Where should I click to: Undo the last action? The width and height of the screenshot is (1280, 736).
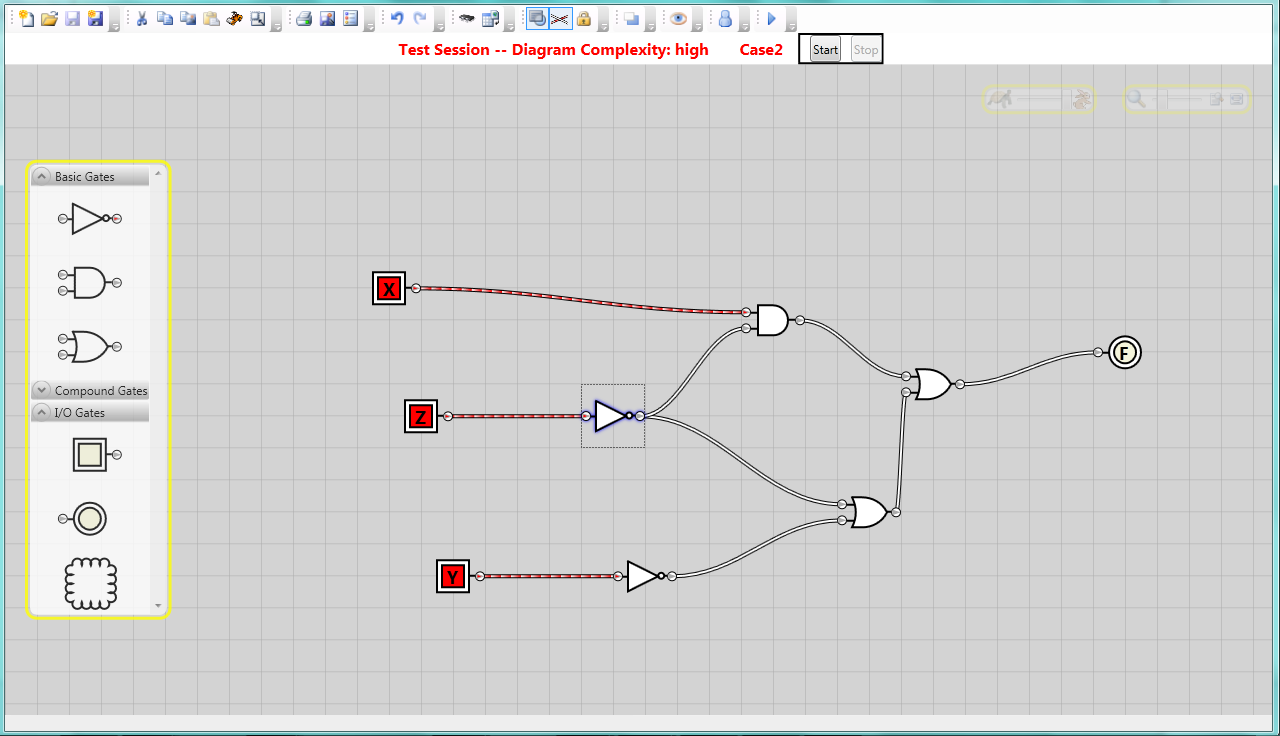tap(396, 18)
